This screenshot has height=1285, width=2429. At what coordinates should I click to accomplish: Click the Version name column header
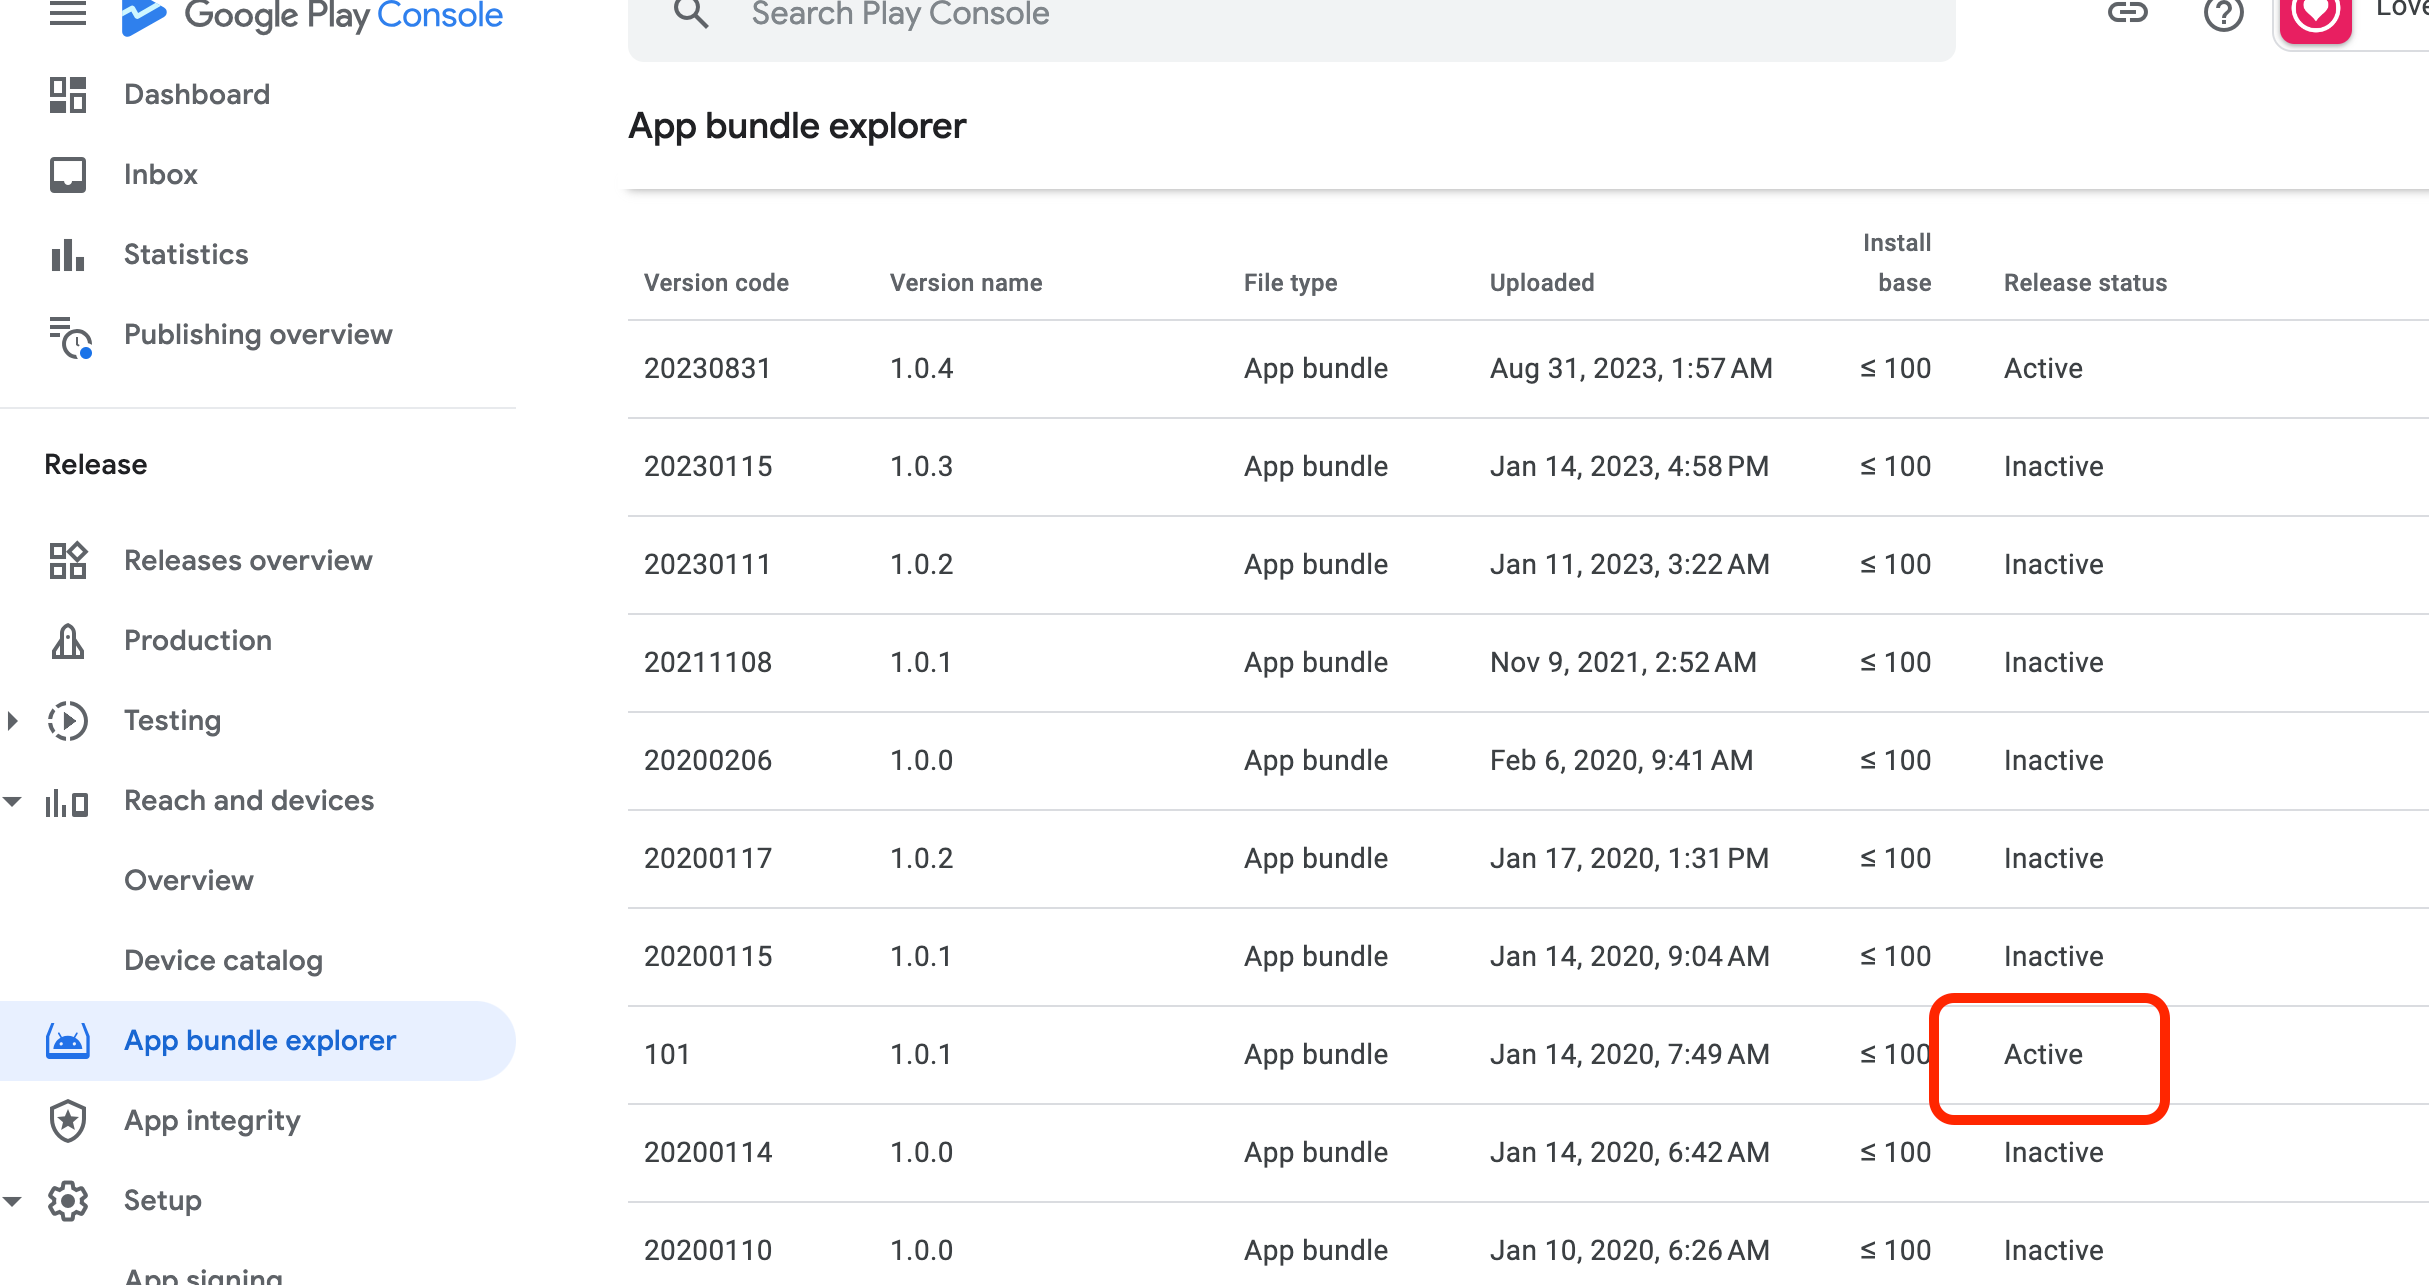click(966, 283)
